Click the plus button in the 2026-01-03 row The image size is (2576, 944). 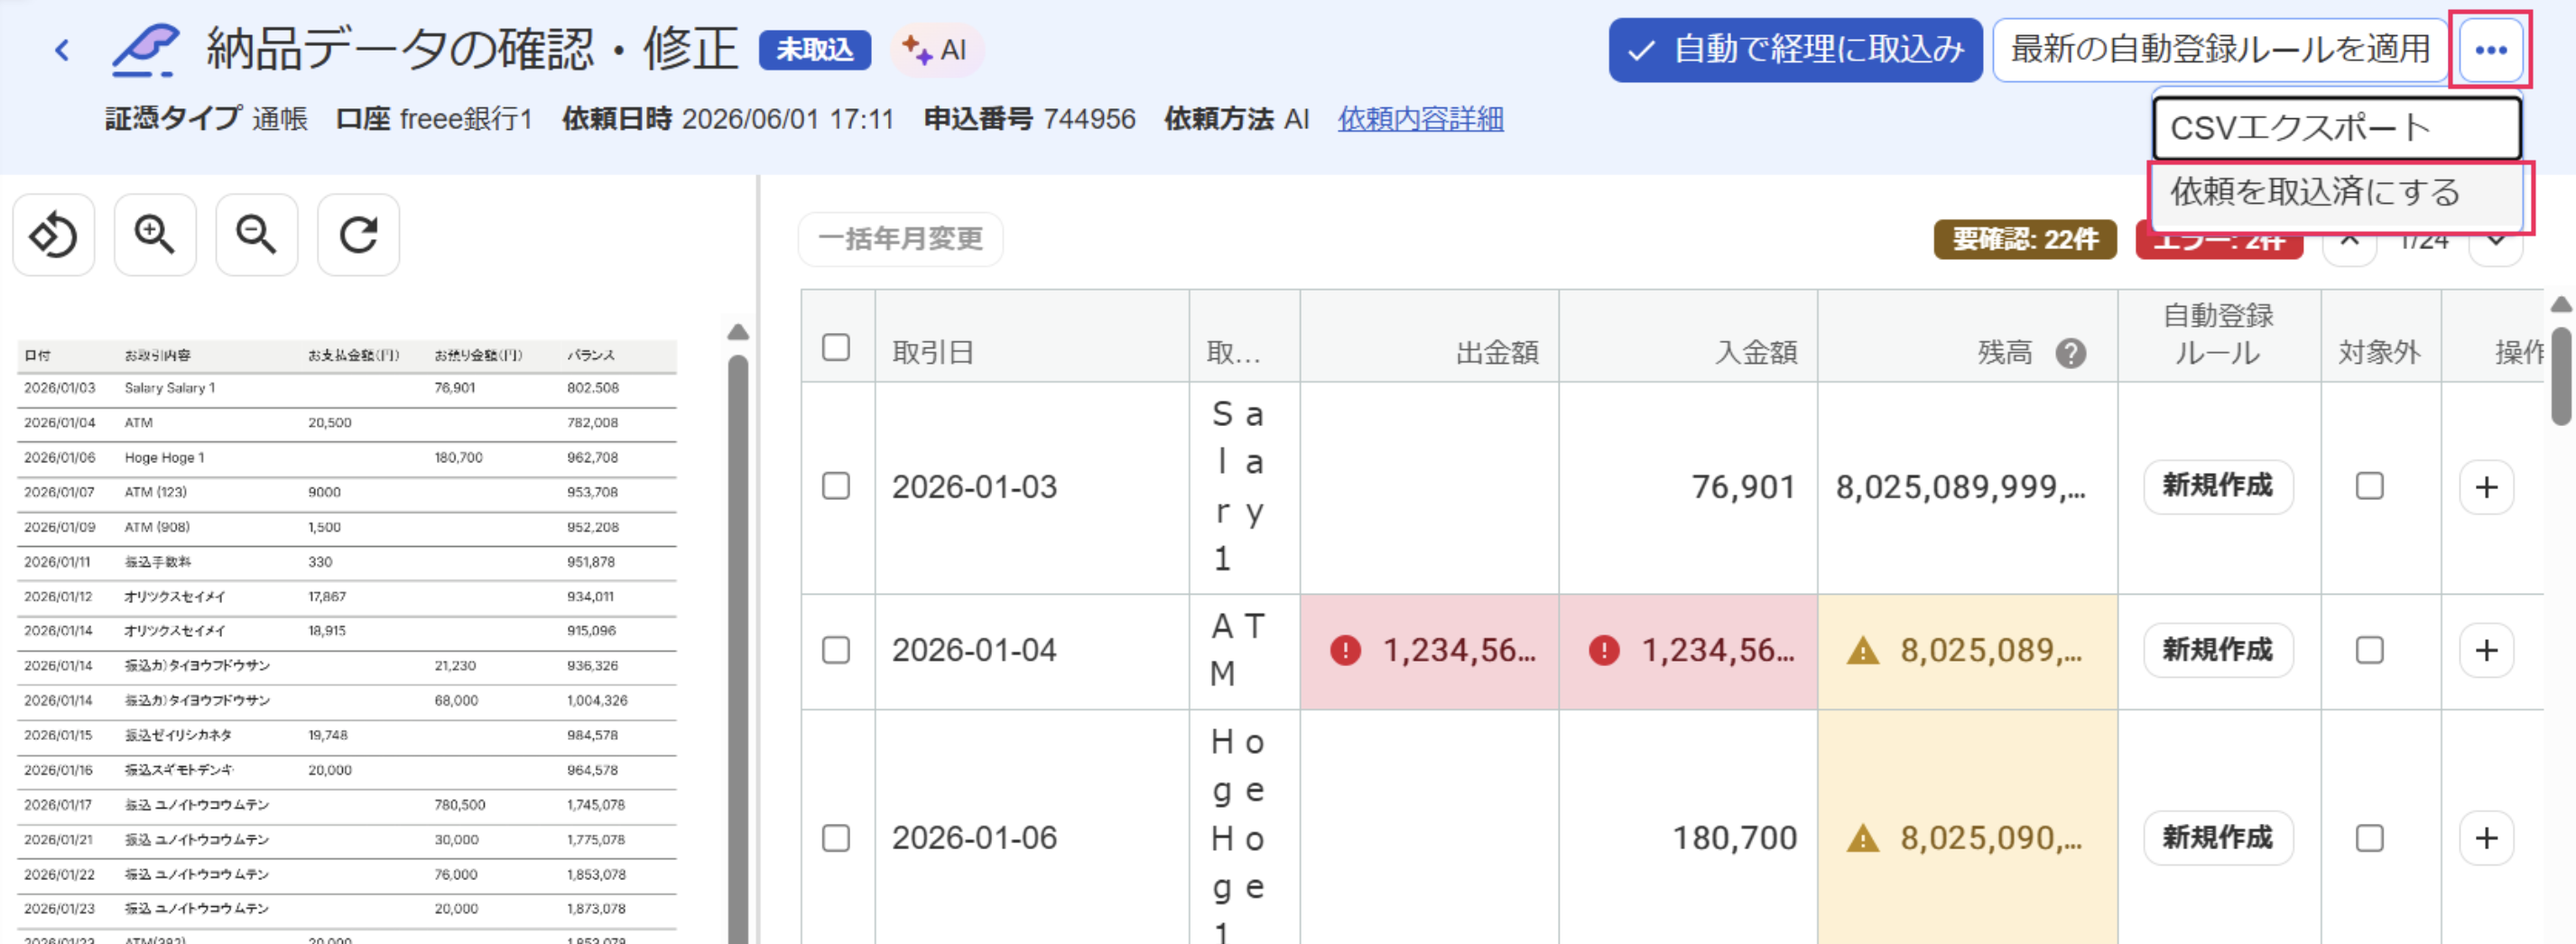coord(2487,487)
